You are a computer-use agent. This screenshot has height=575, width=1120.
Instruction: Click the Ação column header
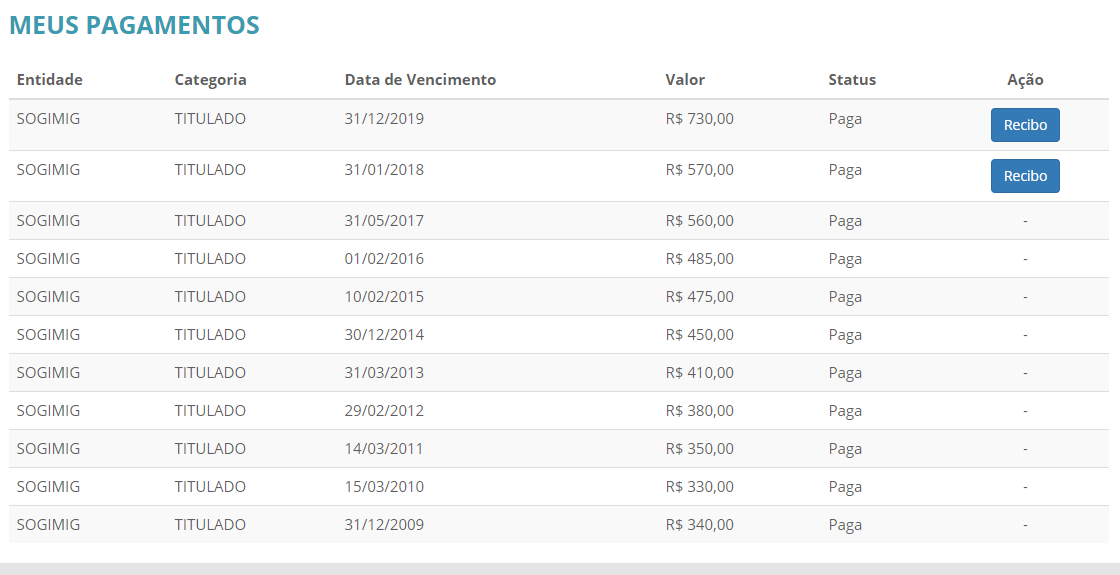(x=1025, y=80)
